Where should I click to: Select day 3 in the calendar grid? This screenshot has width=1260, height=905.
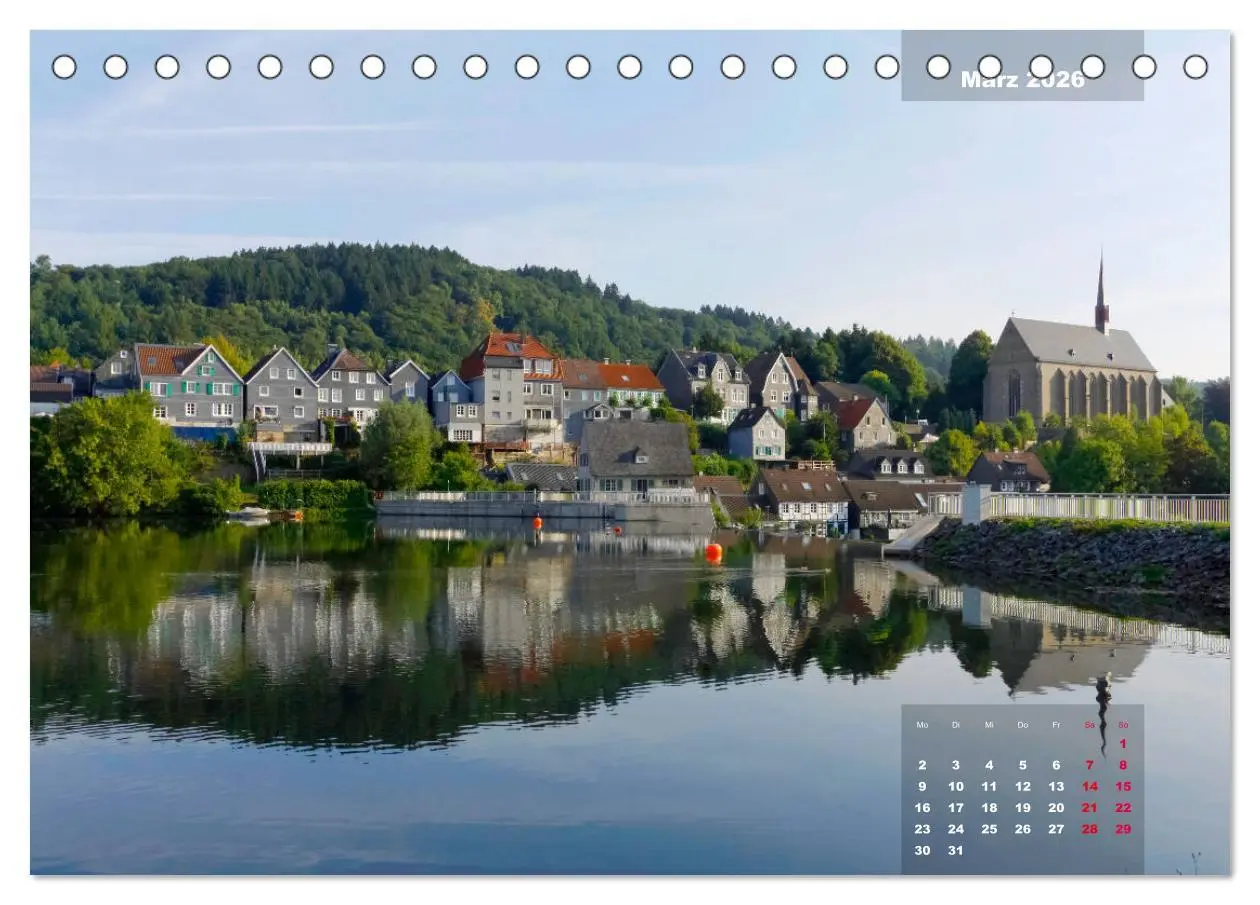pos(956,765)
